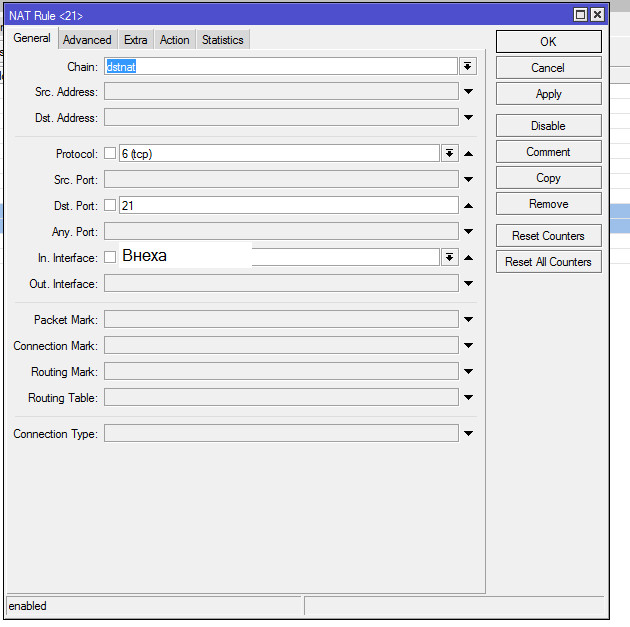
Task: Click the Dst. Port value field
Action: pos(288,205)
